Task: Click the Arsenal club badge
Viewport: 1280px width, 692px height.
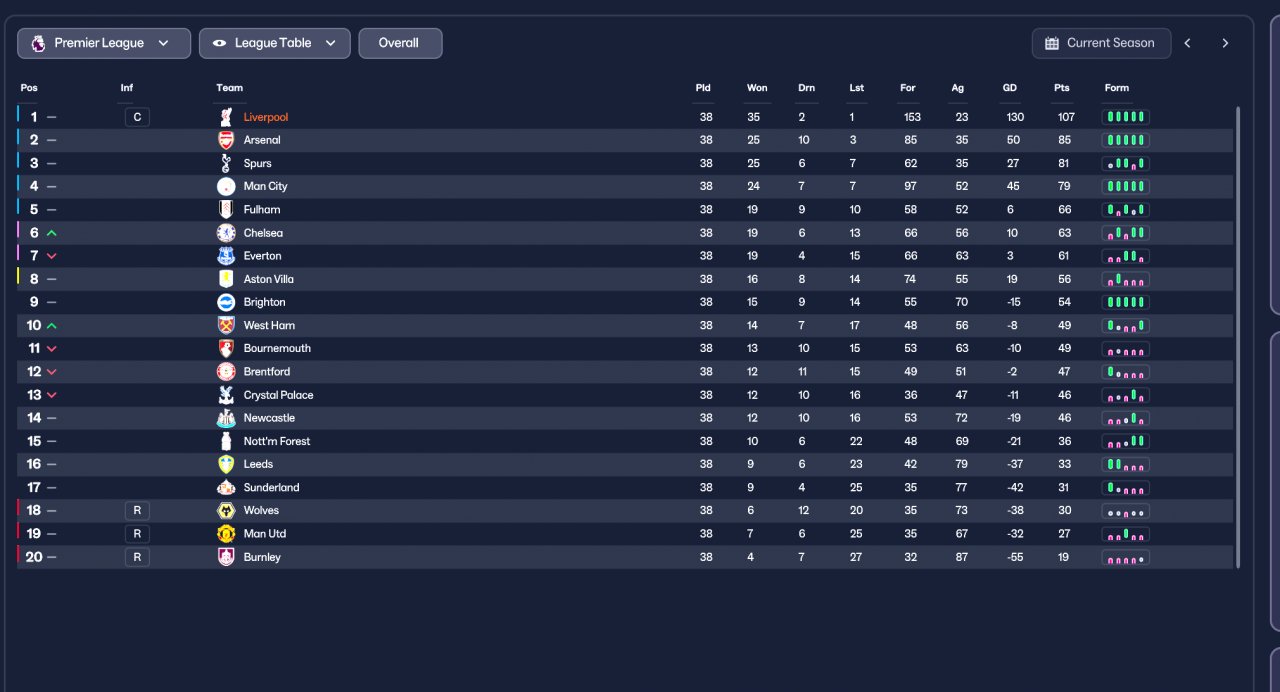Action: point(226,140)
